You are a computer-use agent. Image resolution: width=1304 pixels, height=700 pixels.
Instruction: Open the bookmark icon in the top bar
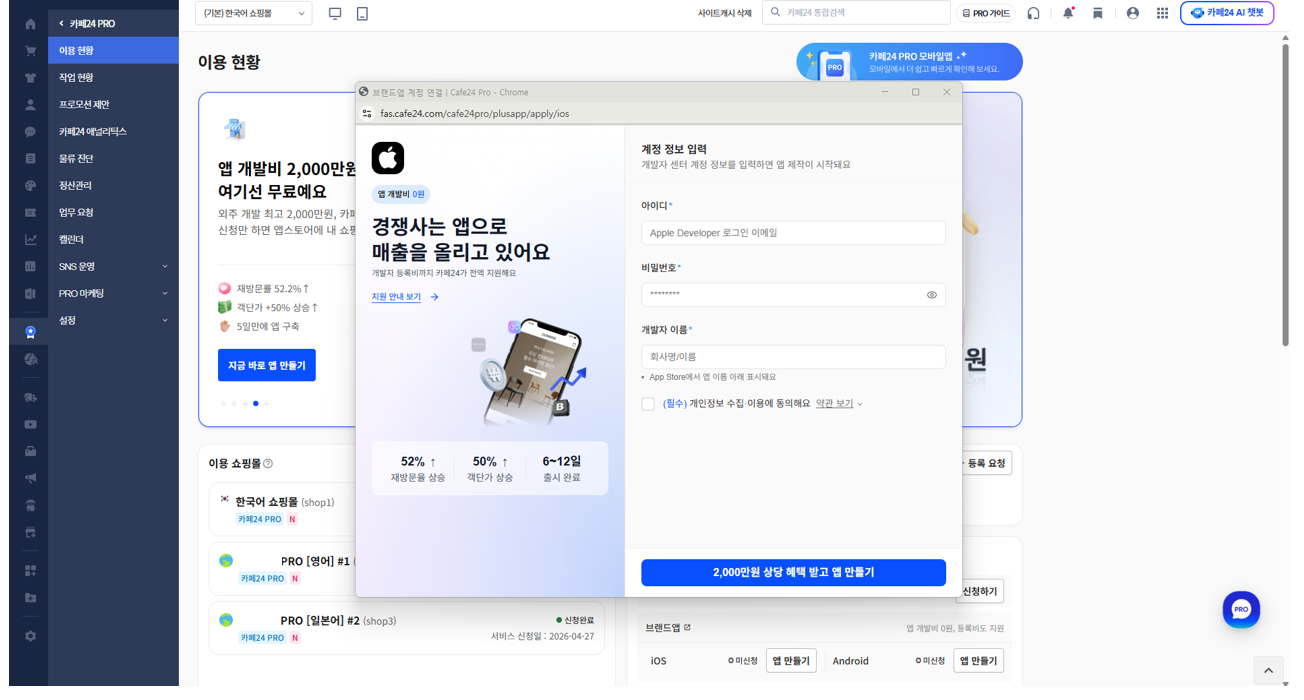click(x=1097, y=13)
